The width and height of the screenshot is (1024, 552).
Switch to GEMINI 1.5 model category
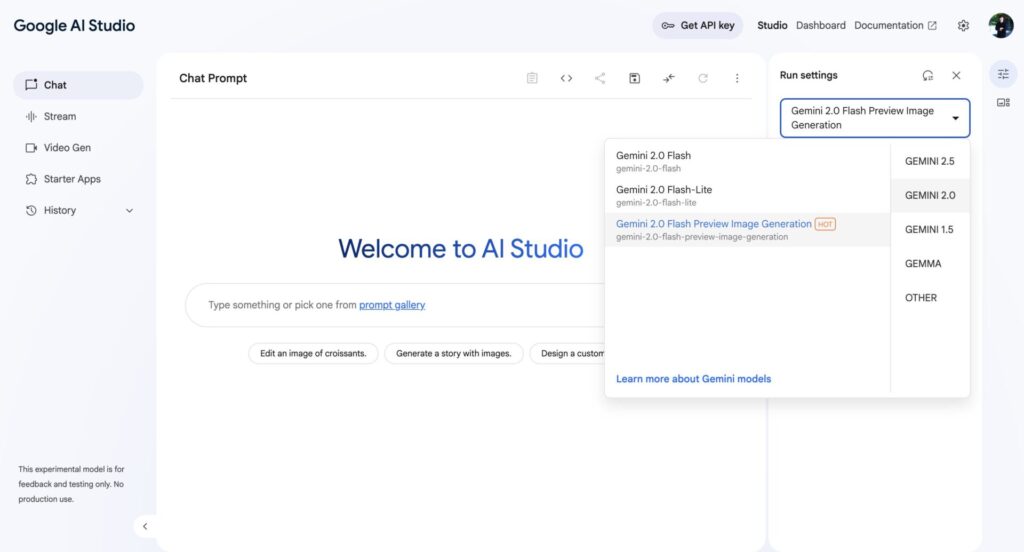(929, 229)
